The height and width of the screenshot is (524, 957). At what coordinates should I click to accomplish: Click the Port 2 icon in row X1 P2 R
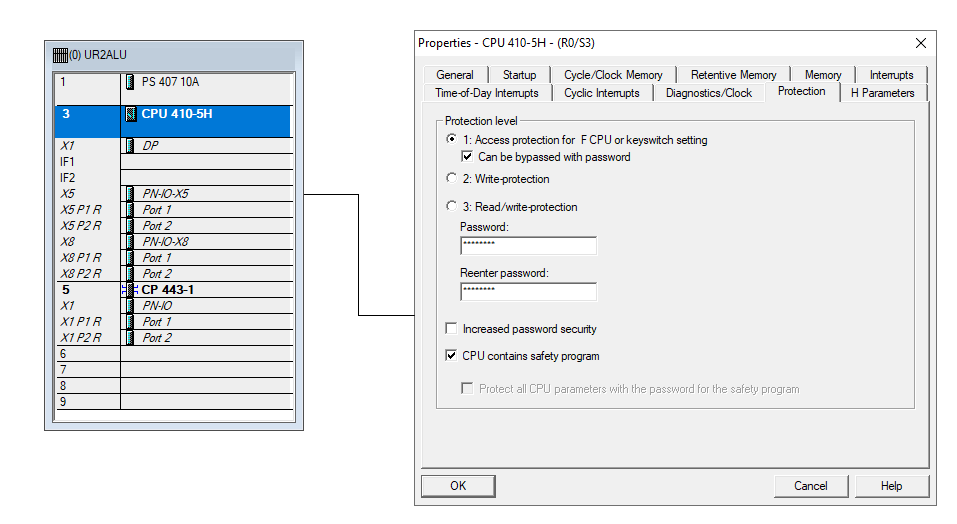click(130, 338)
